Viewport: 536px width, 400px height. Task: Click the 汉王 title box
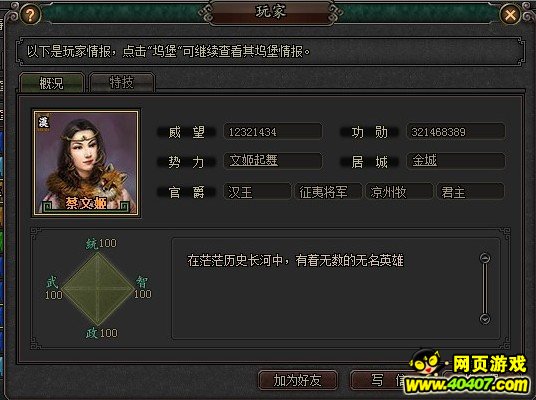coord(257,192)
